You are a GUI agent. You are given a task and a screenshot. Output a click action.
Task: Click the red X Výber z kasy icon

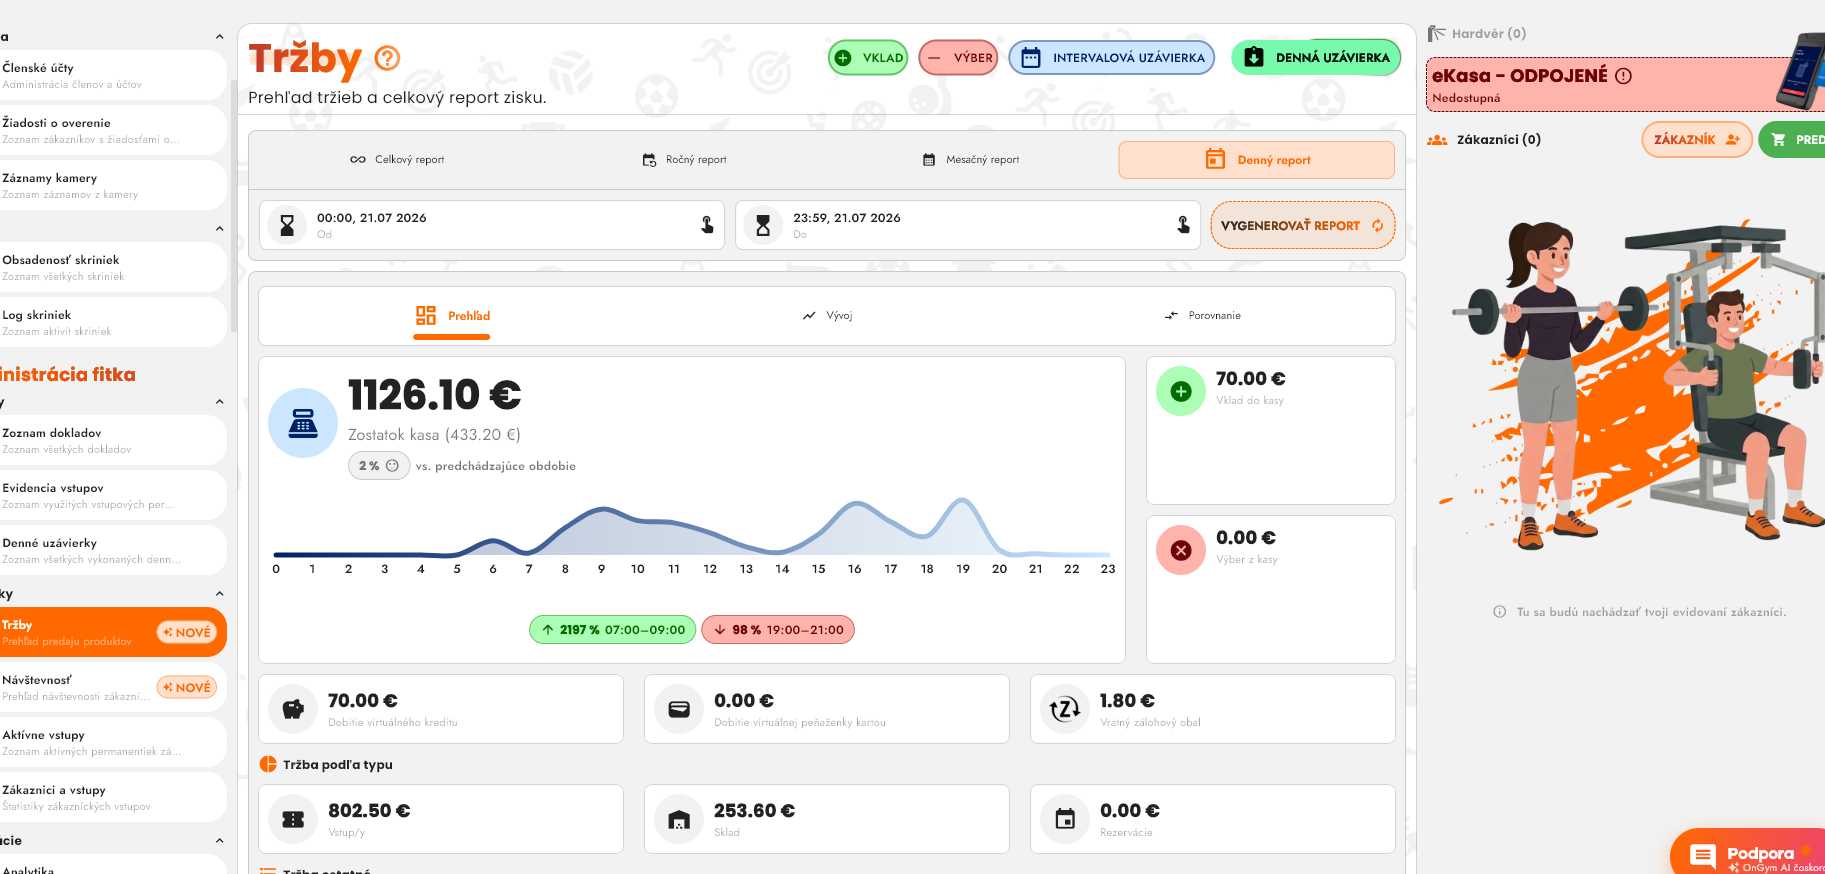point(1181,550)
